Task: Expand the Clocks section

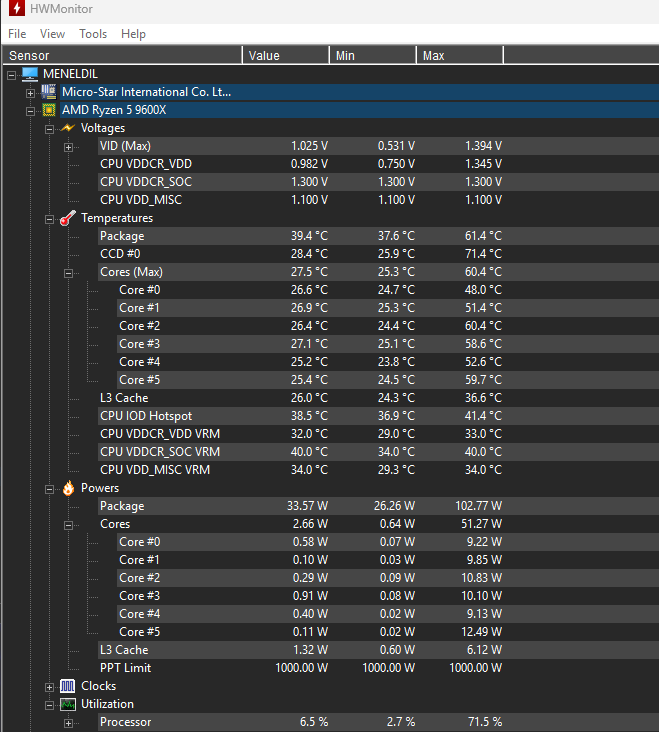Action: pos(49,688)
